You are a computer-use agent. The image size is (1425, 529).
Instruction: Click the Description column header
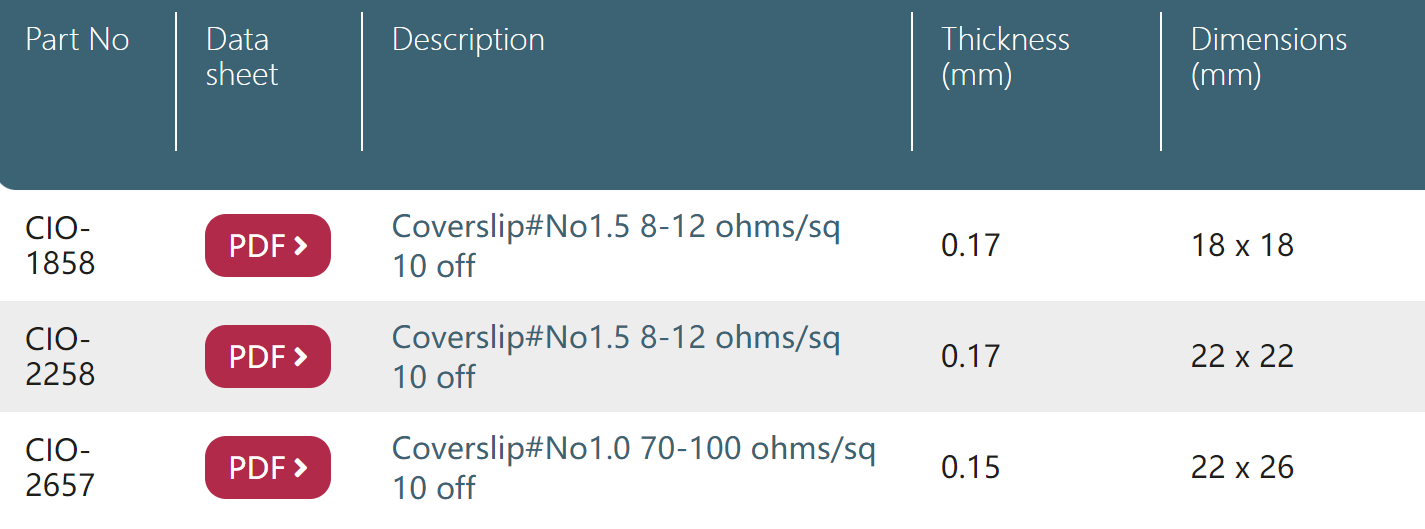point(468,40)
